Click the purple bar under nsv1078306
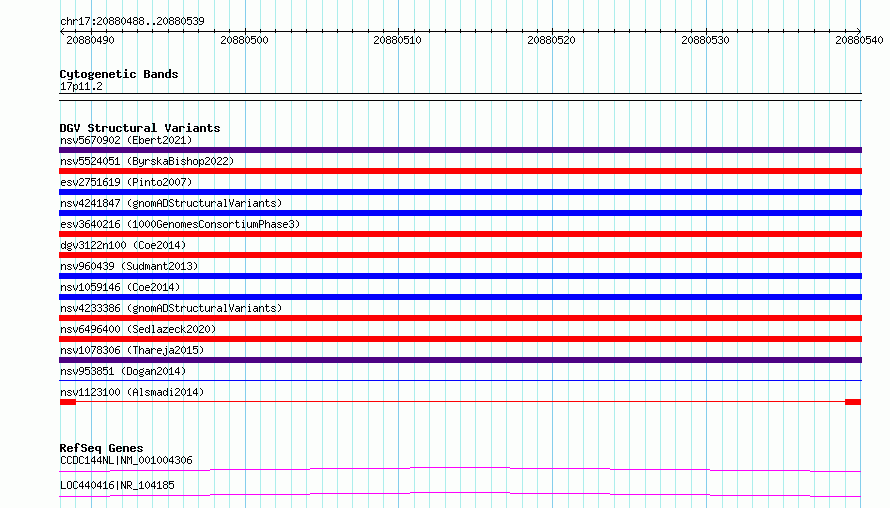Viewport: 890px width, 508px height. [460, 360]
